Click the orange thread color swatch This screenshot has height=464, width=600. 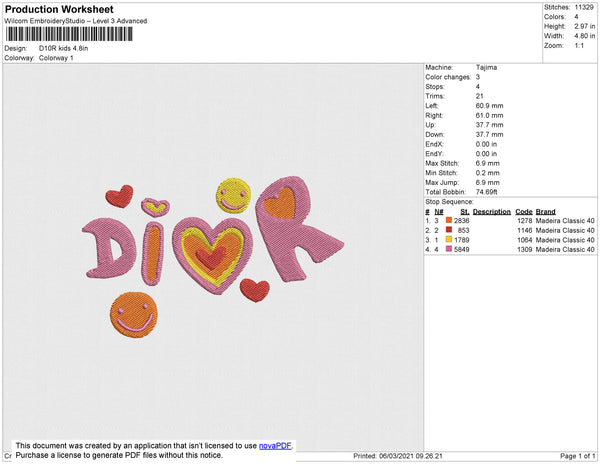[448, 220]
